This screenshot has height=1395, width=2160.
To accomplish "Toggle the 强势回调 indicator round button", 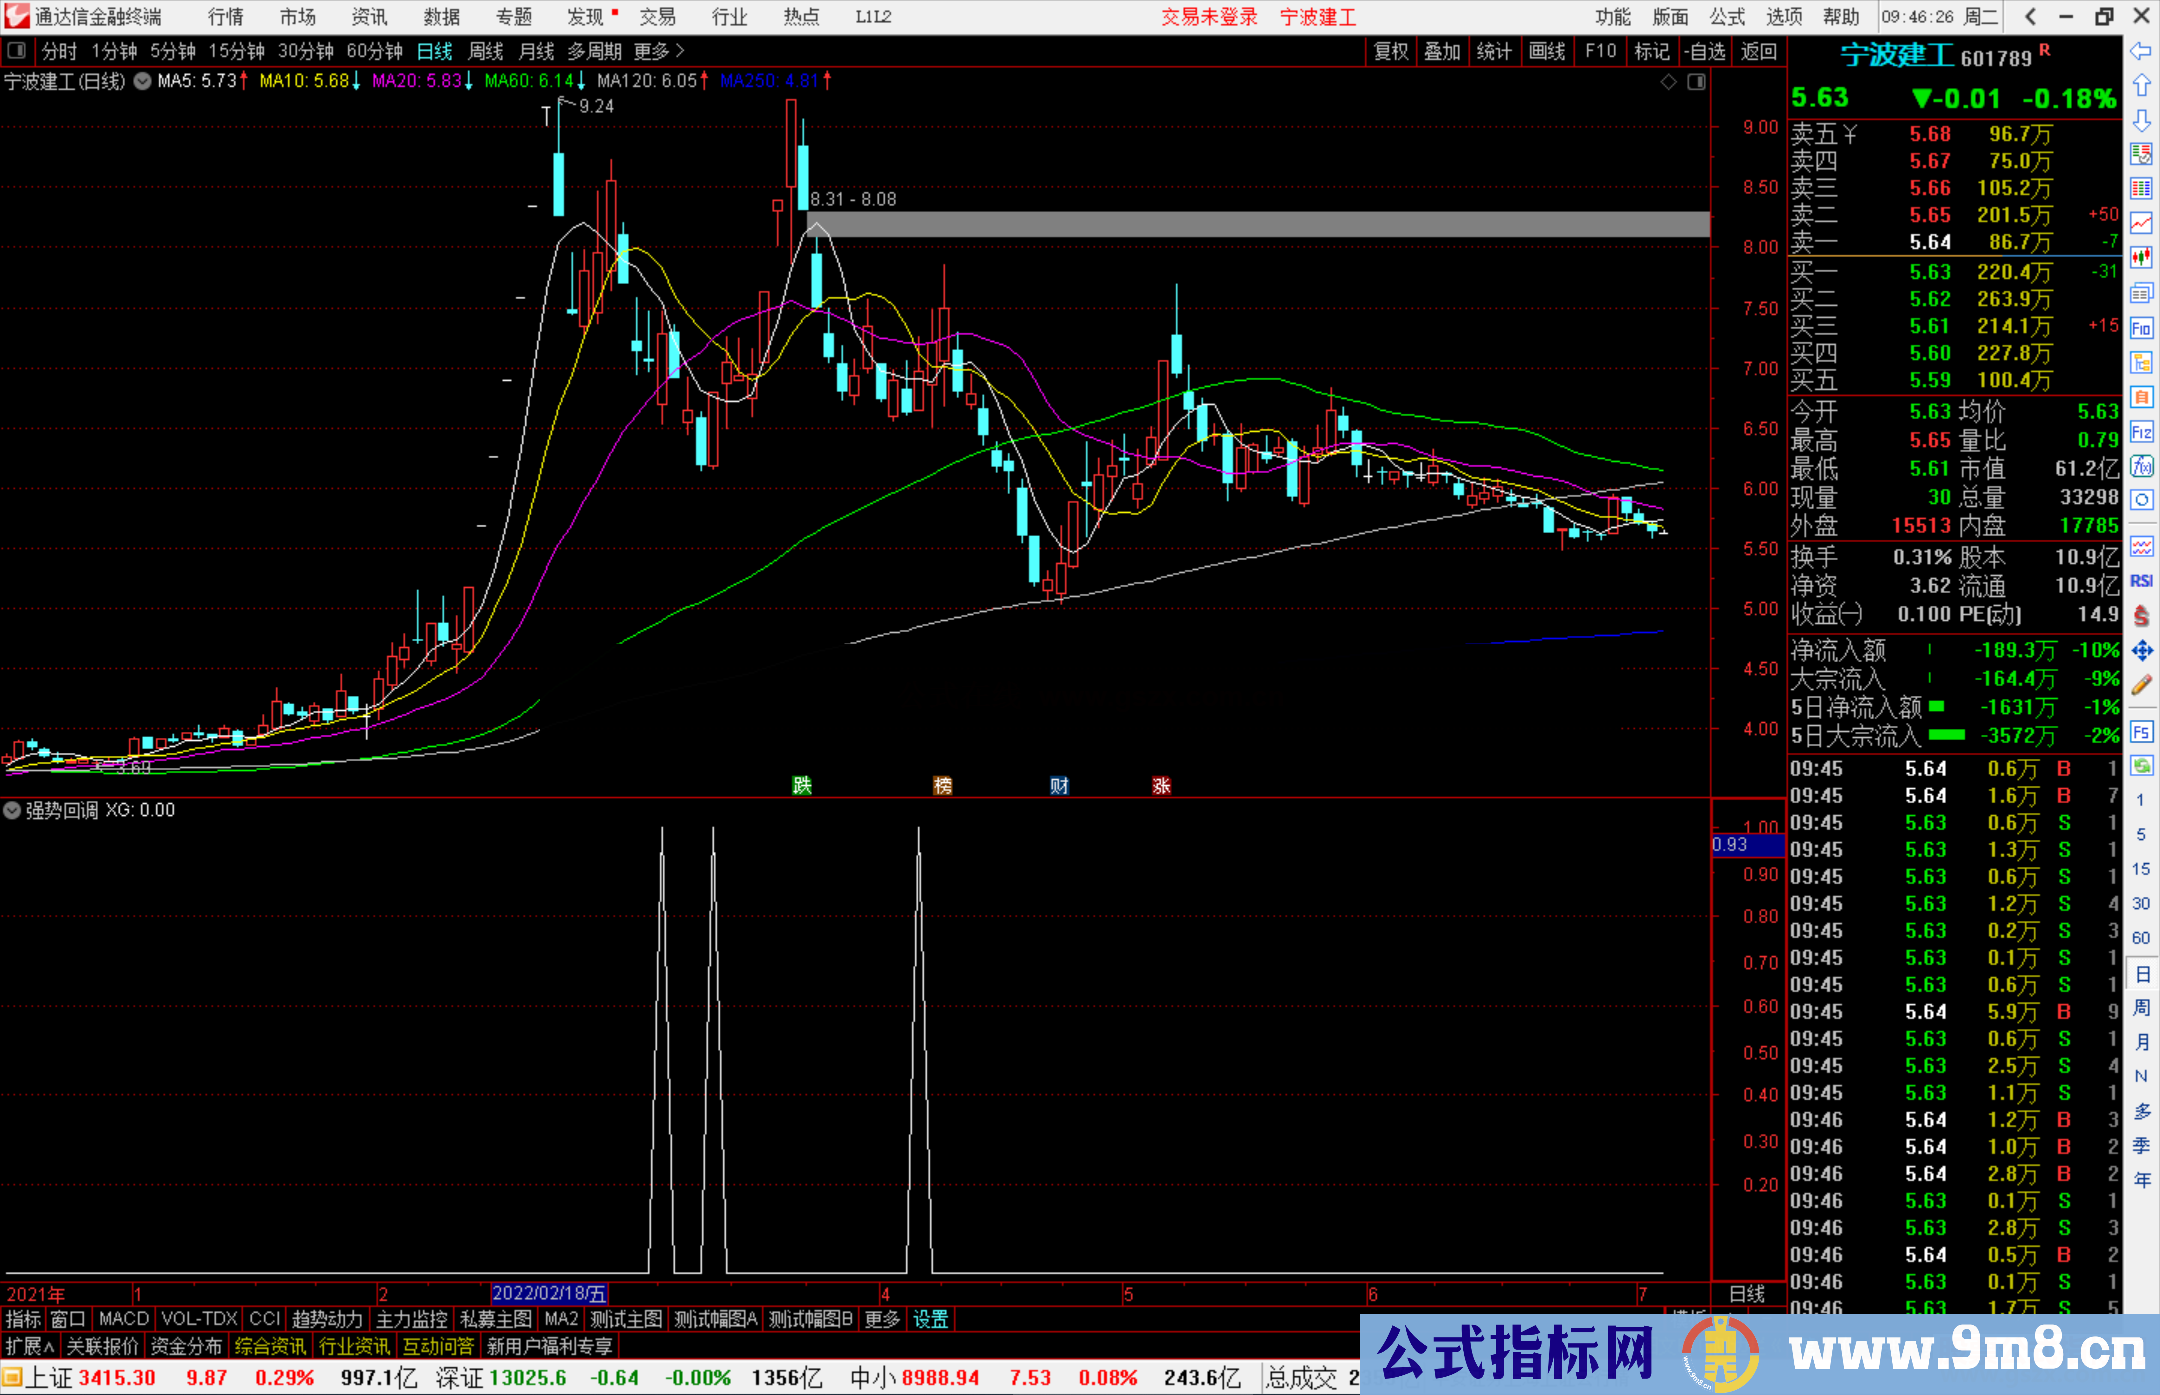I will pos(13,810).
